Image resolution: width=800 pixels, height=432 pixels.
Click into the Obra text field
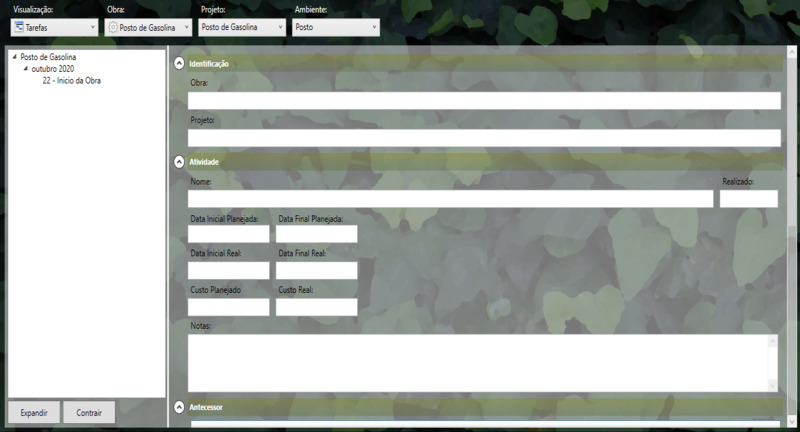click(483, 100)
